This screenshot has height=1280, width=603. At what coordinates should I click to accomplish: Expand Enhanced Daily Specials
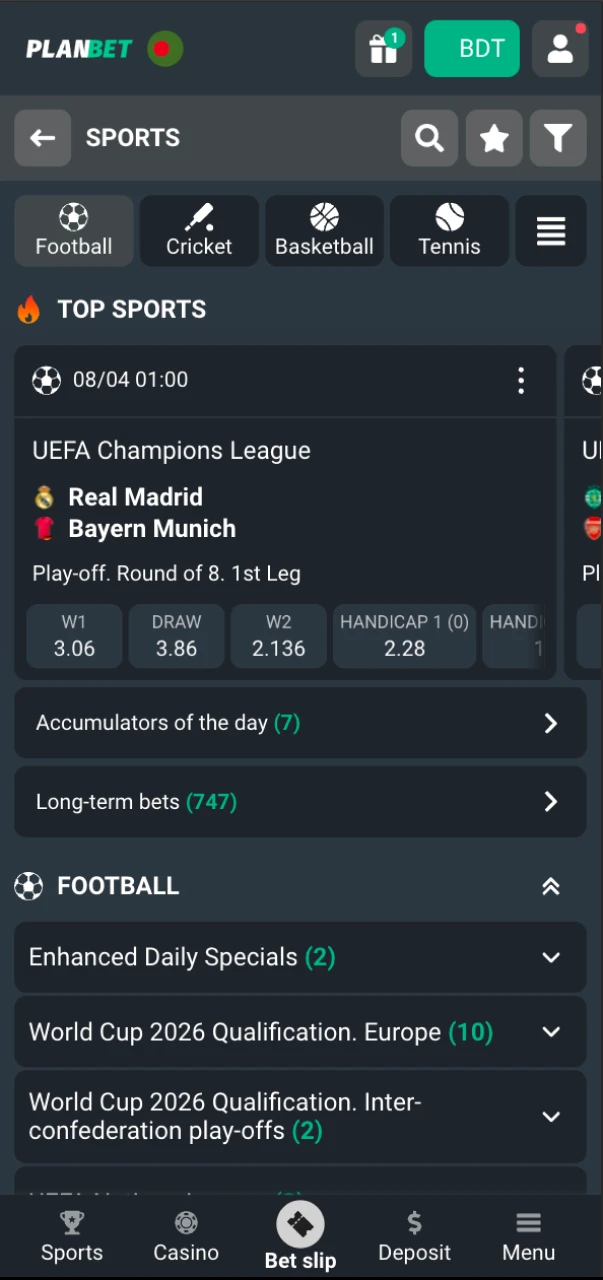(x=300, y=957)
